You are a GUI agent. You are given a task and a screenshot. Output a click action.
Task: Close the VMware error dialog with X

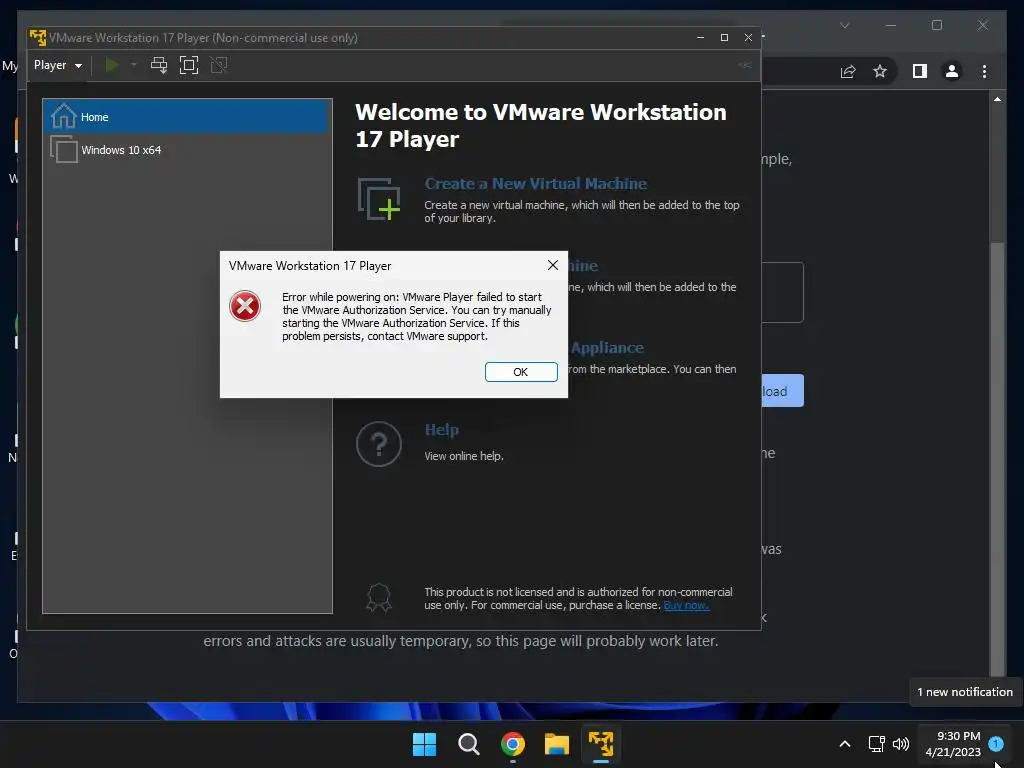552,265
